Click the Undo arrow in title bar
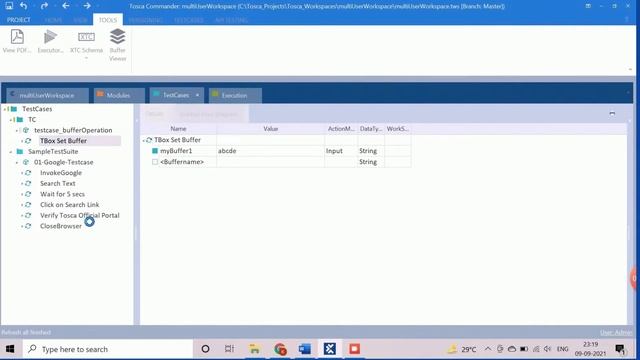Viewport: 640px width, 360px height. tap(24, 6)
